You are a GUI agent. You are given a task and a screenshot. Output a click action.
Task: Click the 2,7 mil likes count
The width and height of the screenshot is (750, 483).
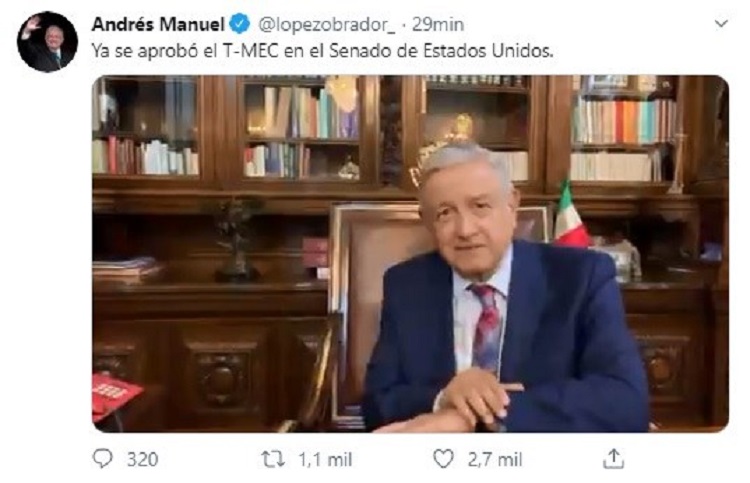495,460
